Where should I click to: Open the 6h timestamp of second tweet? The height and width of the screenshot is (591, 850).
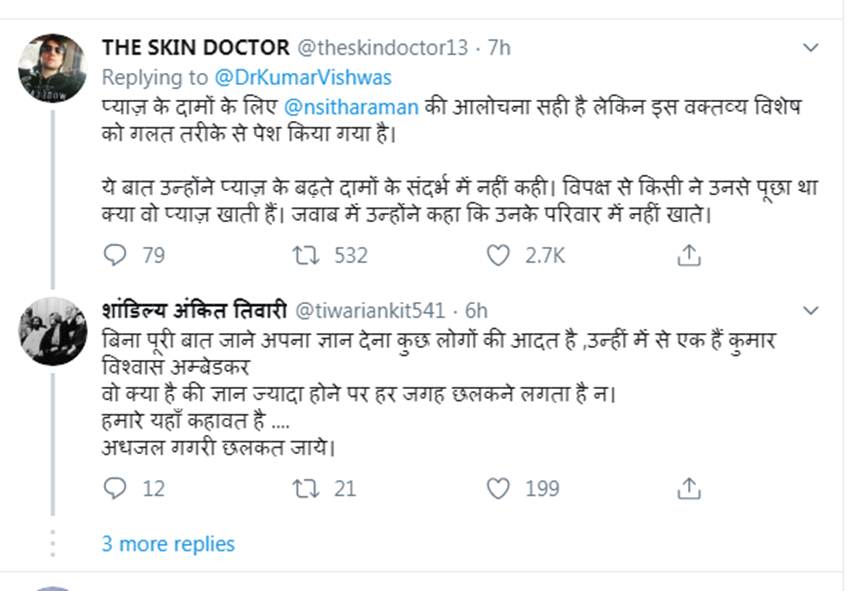tap(475, 311)
